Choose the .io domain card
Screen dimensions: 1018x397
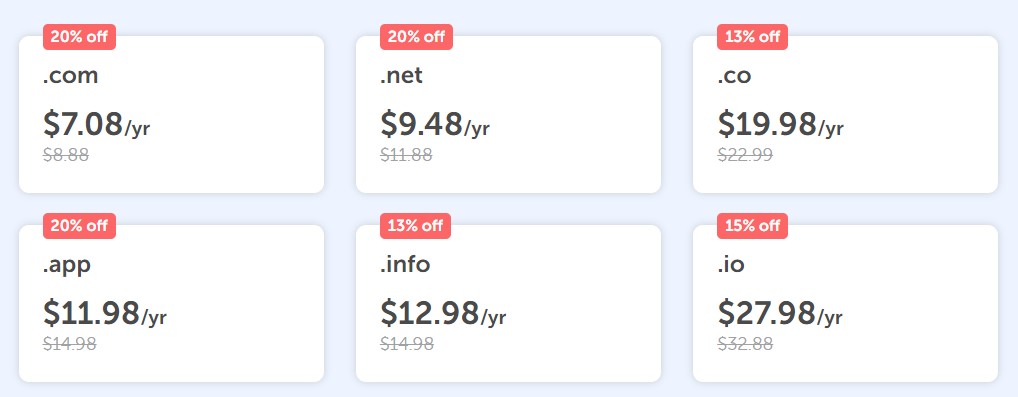pos(845,303)
